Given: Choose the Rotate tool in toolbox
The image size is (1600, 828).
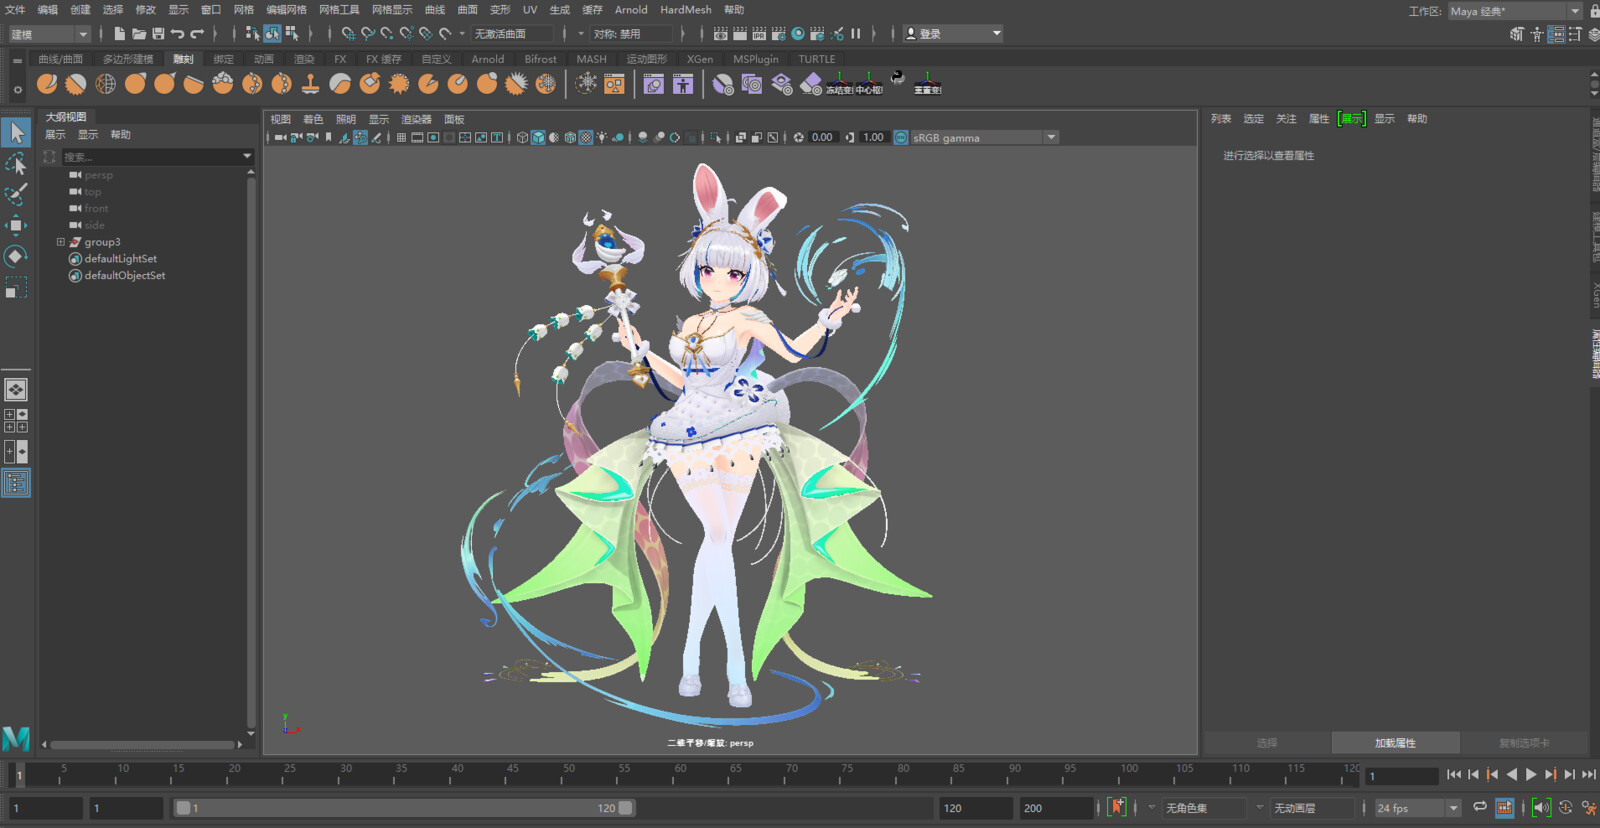Looking at the screenshot, I should [16, 257].
